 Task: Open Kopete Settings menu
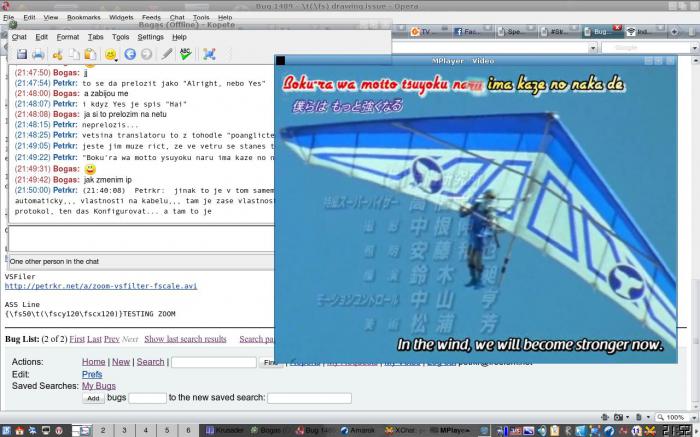point(150,37)
